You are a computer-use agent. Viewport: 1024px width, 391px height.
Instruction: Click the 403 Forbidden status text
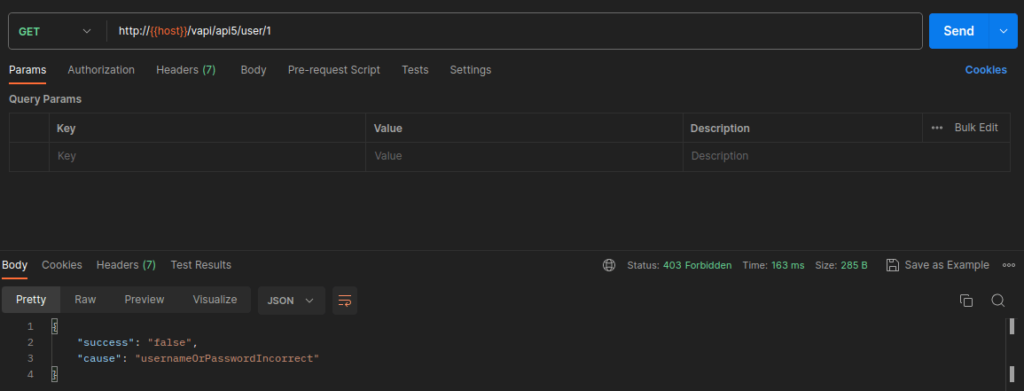[x=697, y=266]
